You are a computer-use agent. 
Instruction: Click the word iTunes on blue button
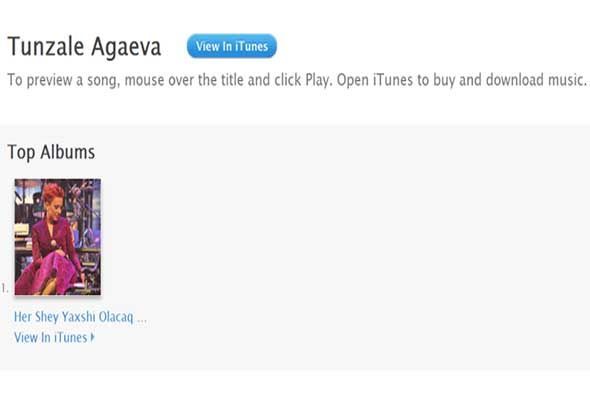pos(252,46)
